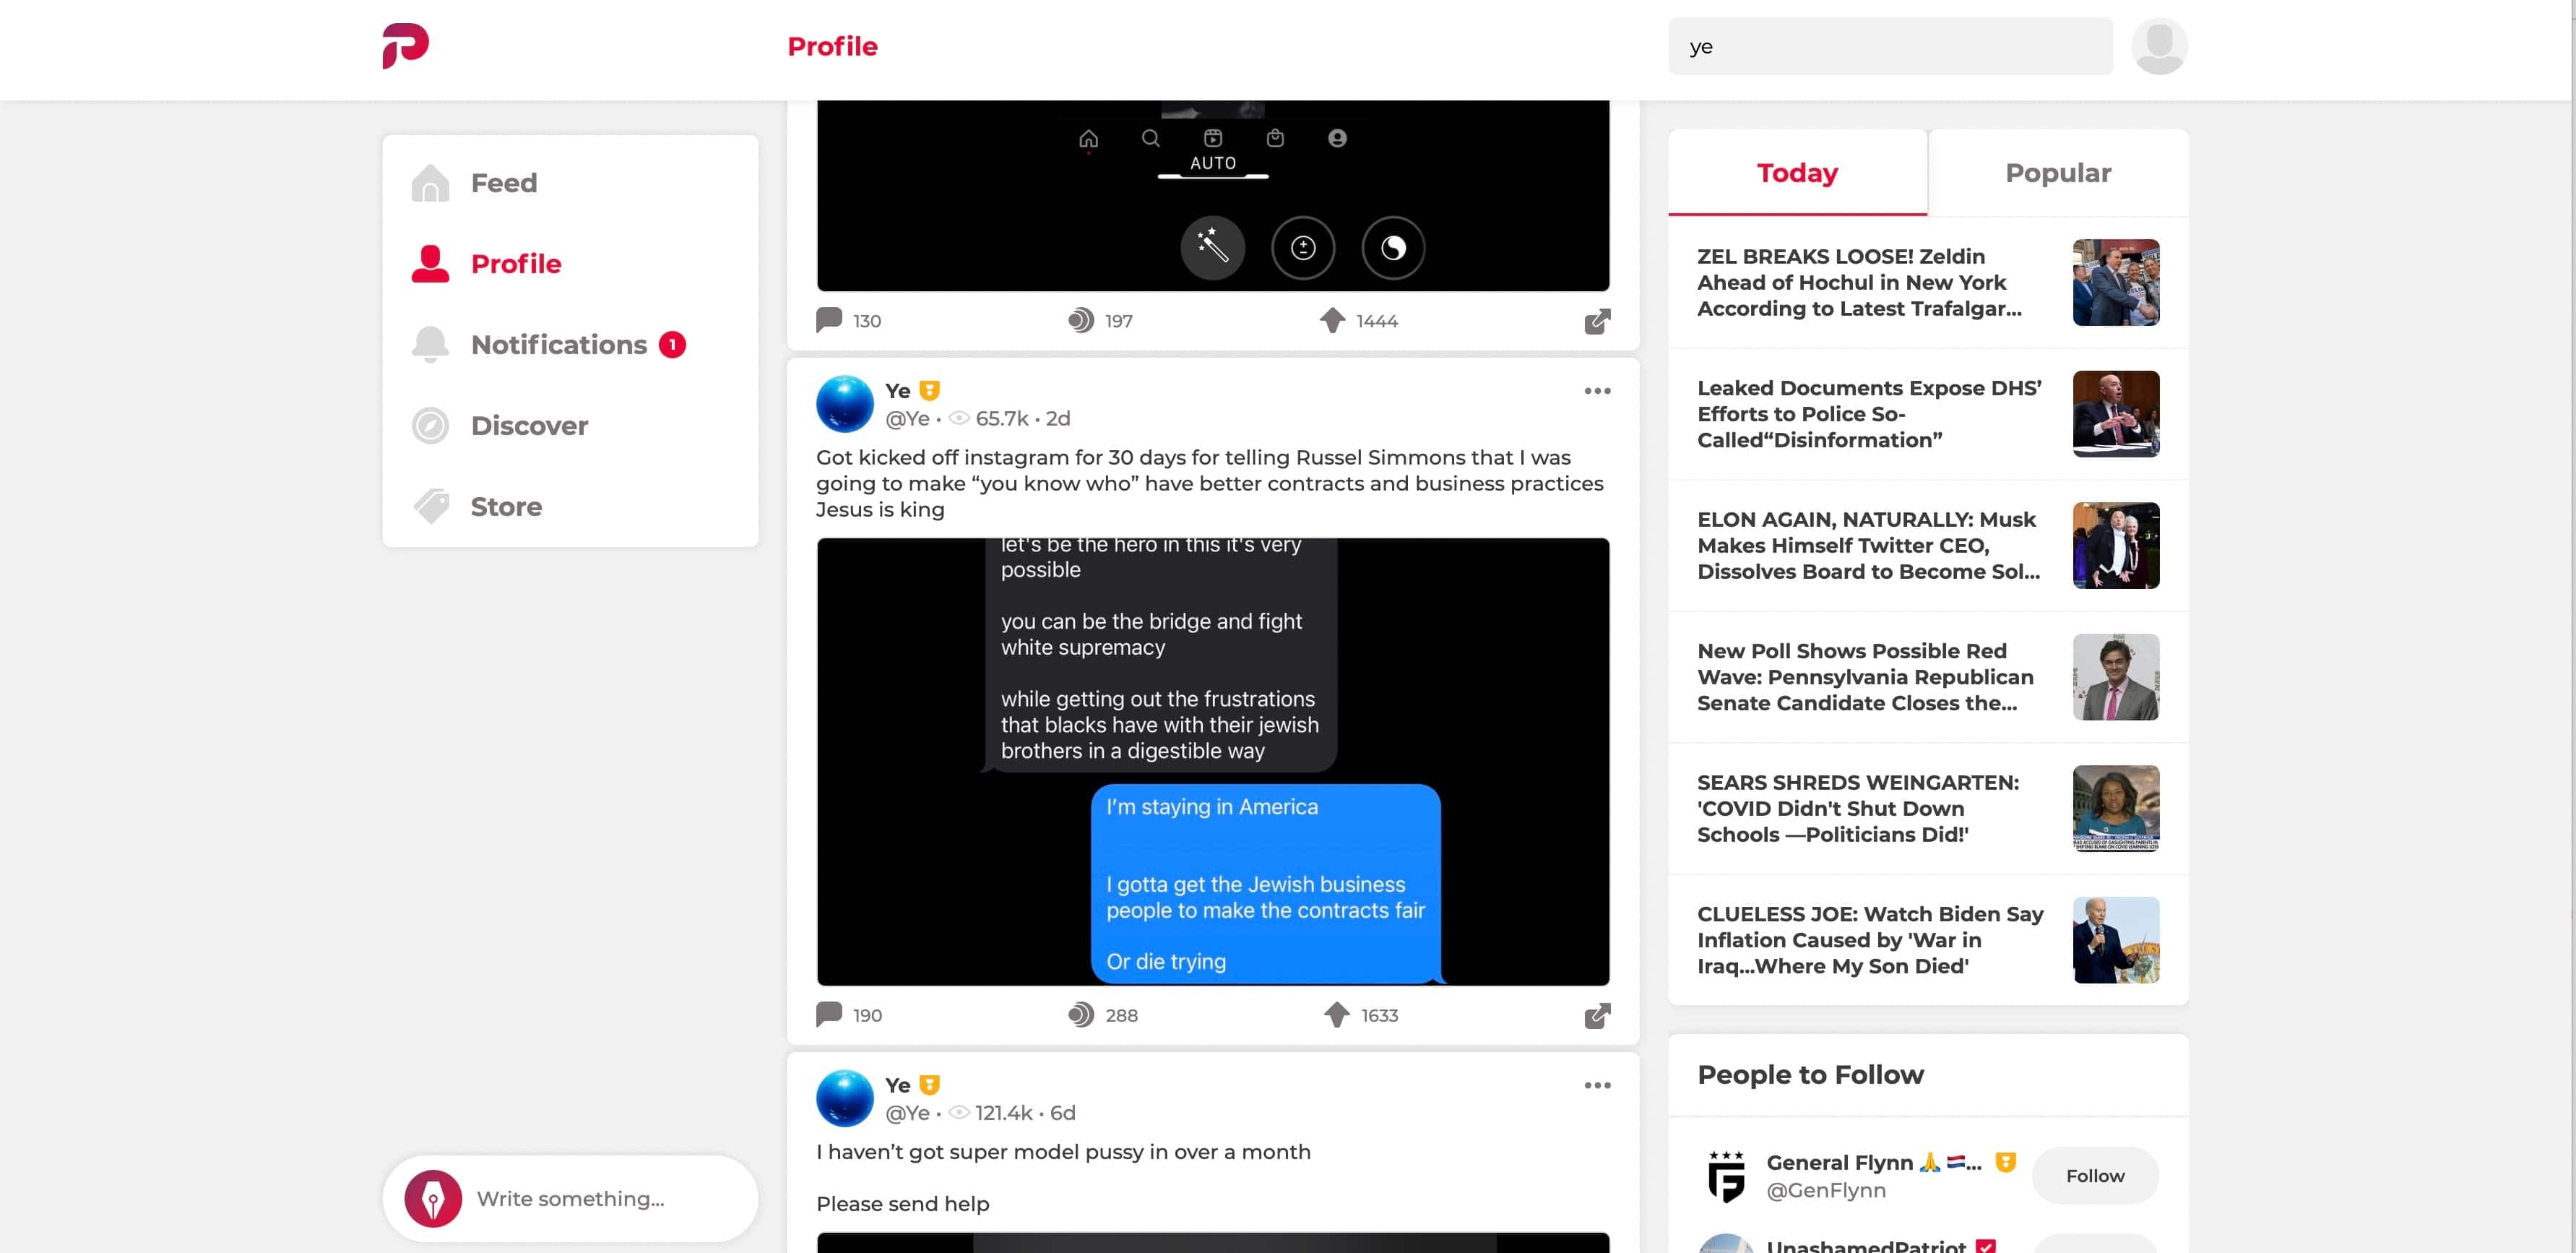Click General Flynn's avatar logo
2576x1253 pixels.
tap(1726, 1176)
